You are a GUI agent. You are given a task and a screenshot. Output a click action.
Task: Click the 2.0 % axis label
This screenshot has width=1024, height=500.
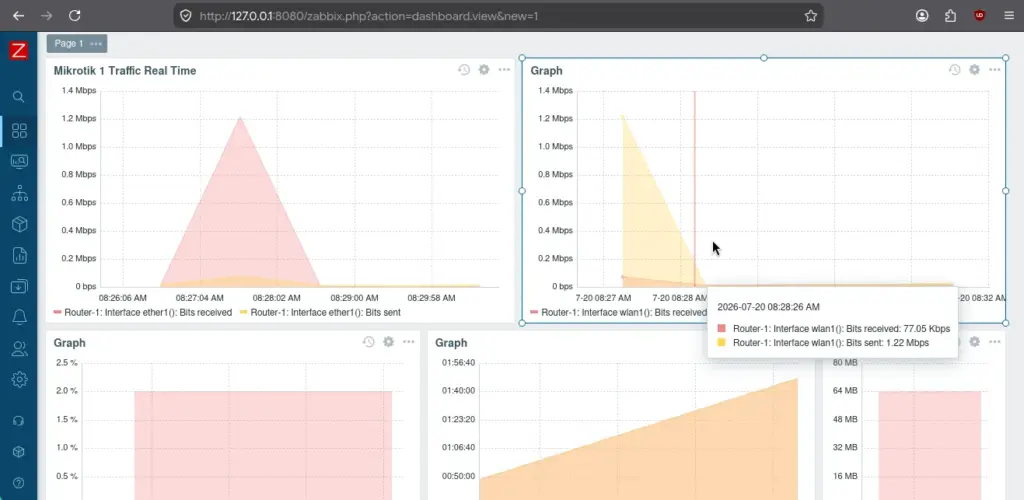[x=67, y=391]
